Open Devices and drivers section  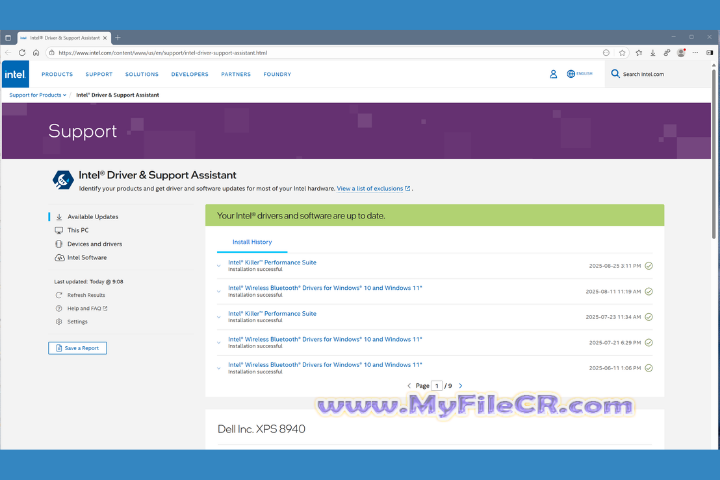[95, 244]
